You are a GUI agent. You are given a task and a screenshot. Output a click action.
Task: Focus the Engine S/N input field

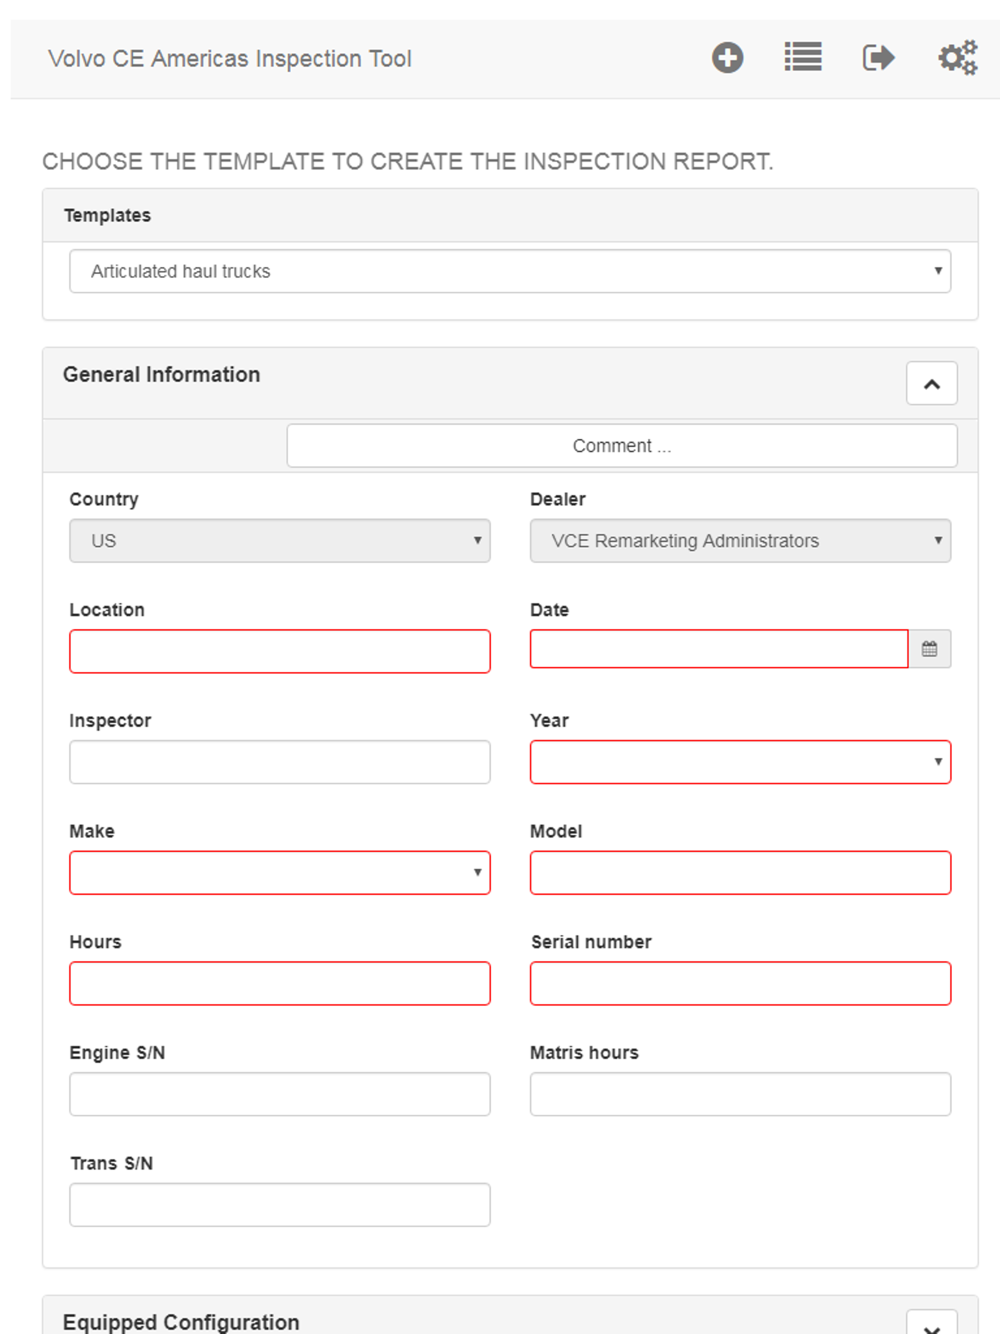tap(280, 1094)
